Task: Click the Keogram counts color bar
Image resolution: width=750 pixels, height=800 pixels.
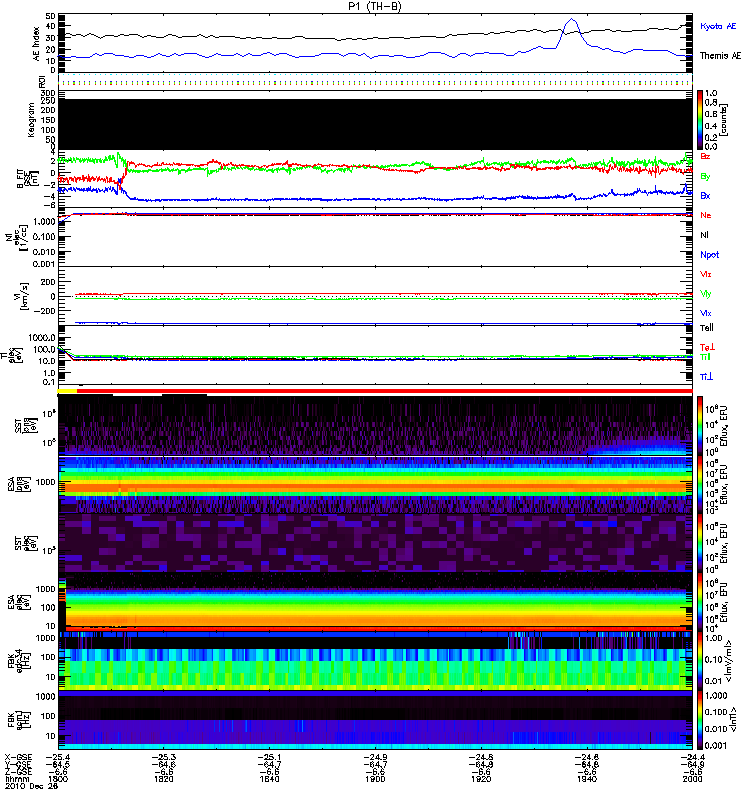Action: 700,120
